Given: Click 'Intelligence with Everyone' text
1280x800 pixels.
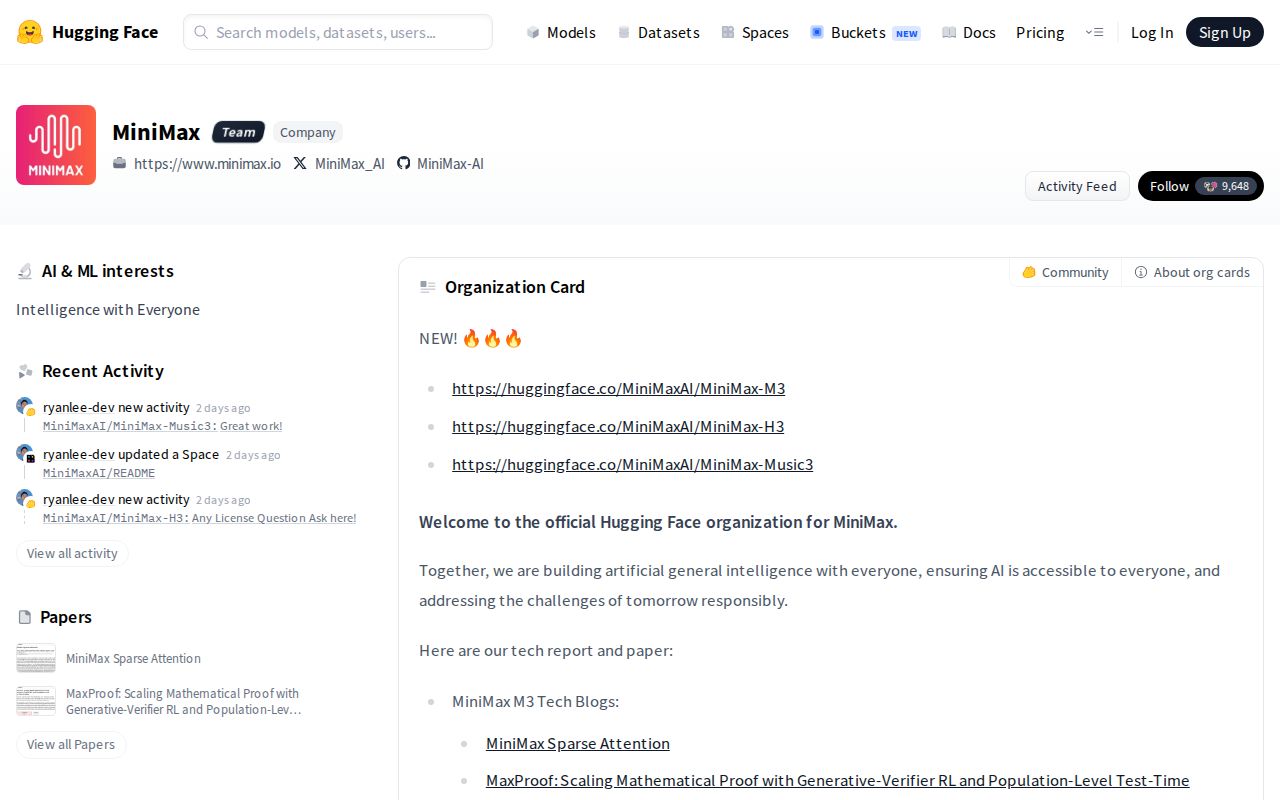Looking at the screenshot, I should (108, 309).
